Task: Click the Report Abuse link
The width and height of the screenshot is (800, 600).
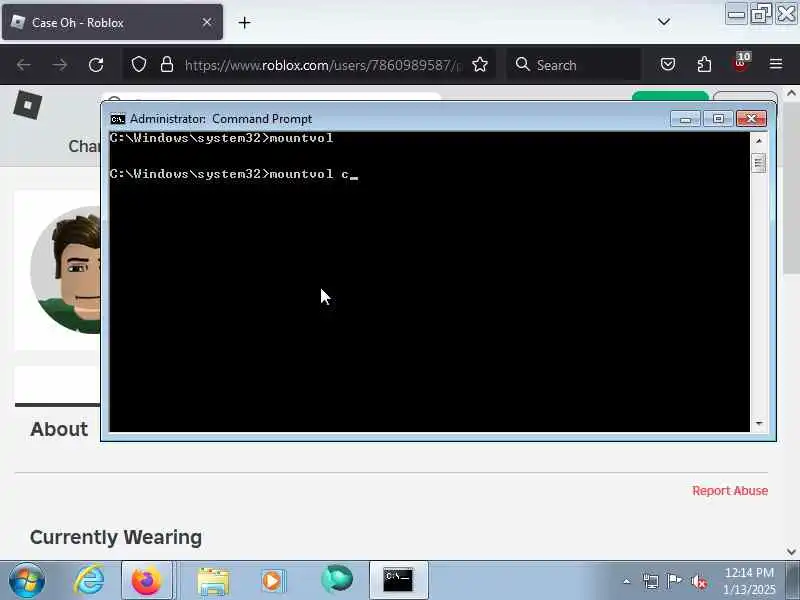Action: [x=730, y=490]
